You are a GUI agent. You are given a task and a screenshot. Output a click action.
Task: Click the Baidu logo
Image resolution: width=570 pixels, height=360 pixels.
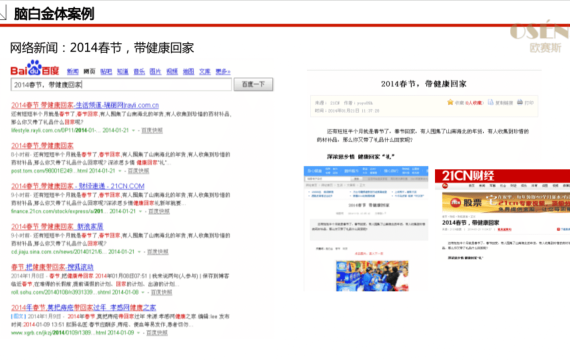point(35,68)
